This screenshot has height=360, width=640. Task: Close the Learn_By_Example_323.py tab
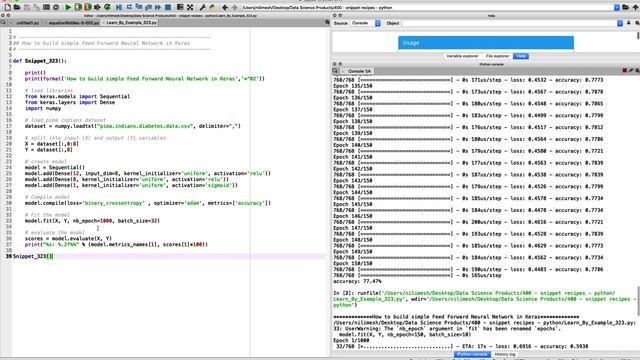(x=104, y=22)
